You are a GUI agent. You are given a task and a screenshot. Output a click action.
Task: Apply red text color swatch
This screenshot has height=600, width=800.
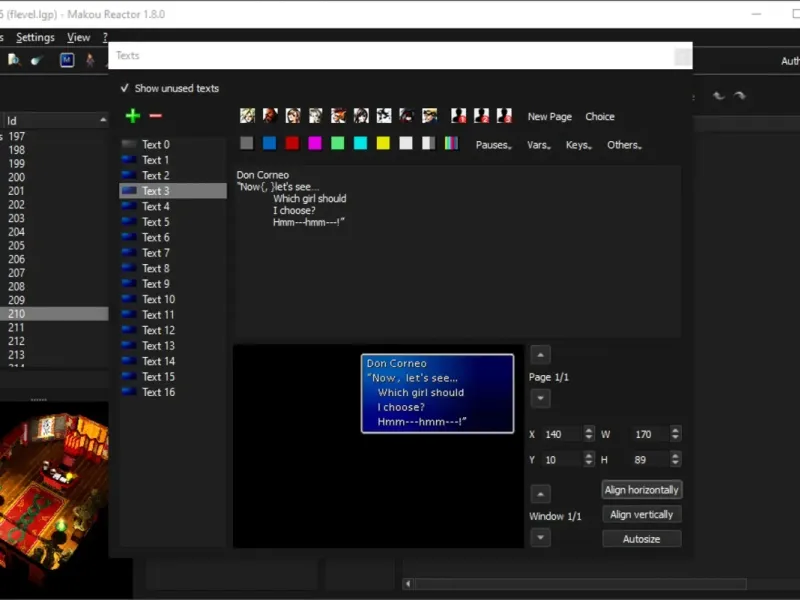coord(292,143)
